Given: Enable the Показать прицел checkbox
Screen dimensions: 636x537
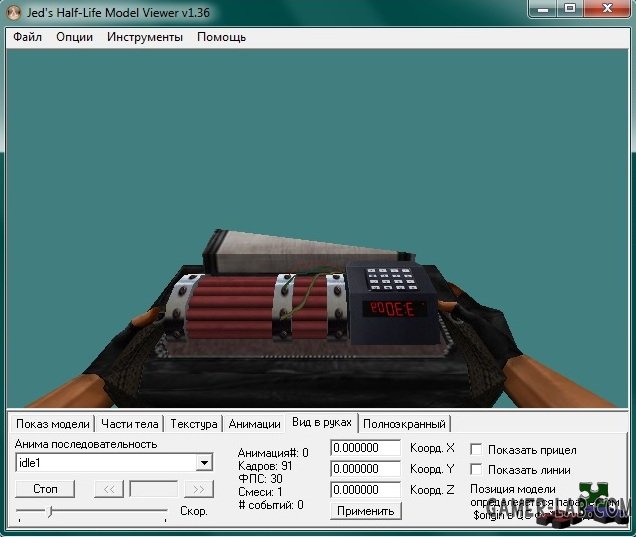Looking at the screenshot, I should [476, 449].
